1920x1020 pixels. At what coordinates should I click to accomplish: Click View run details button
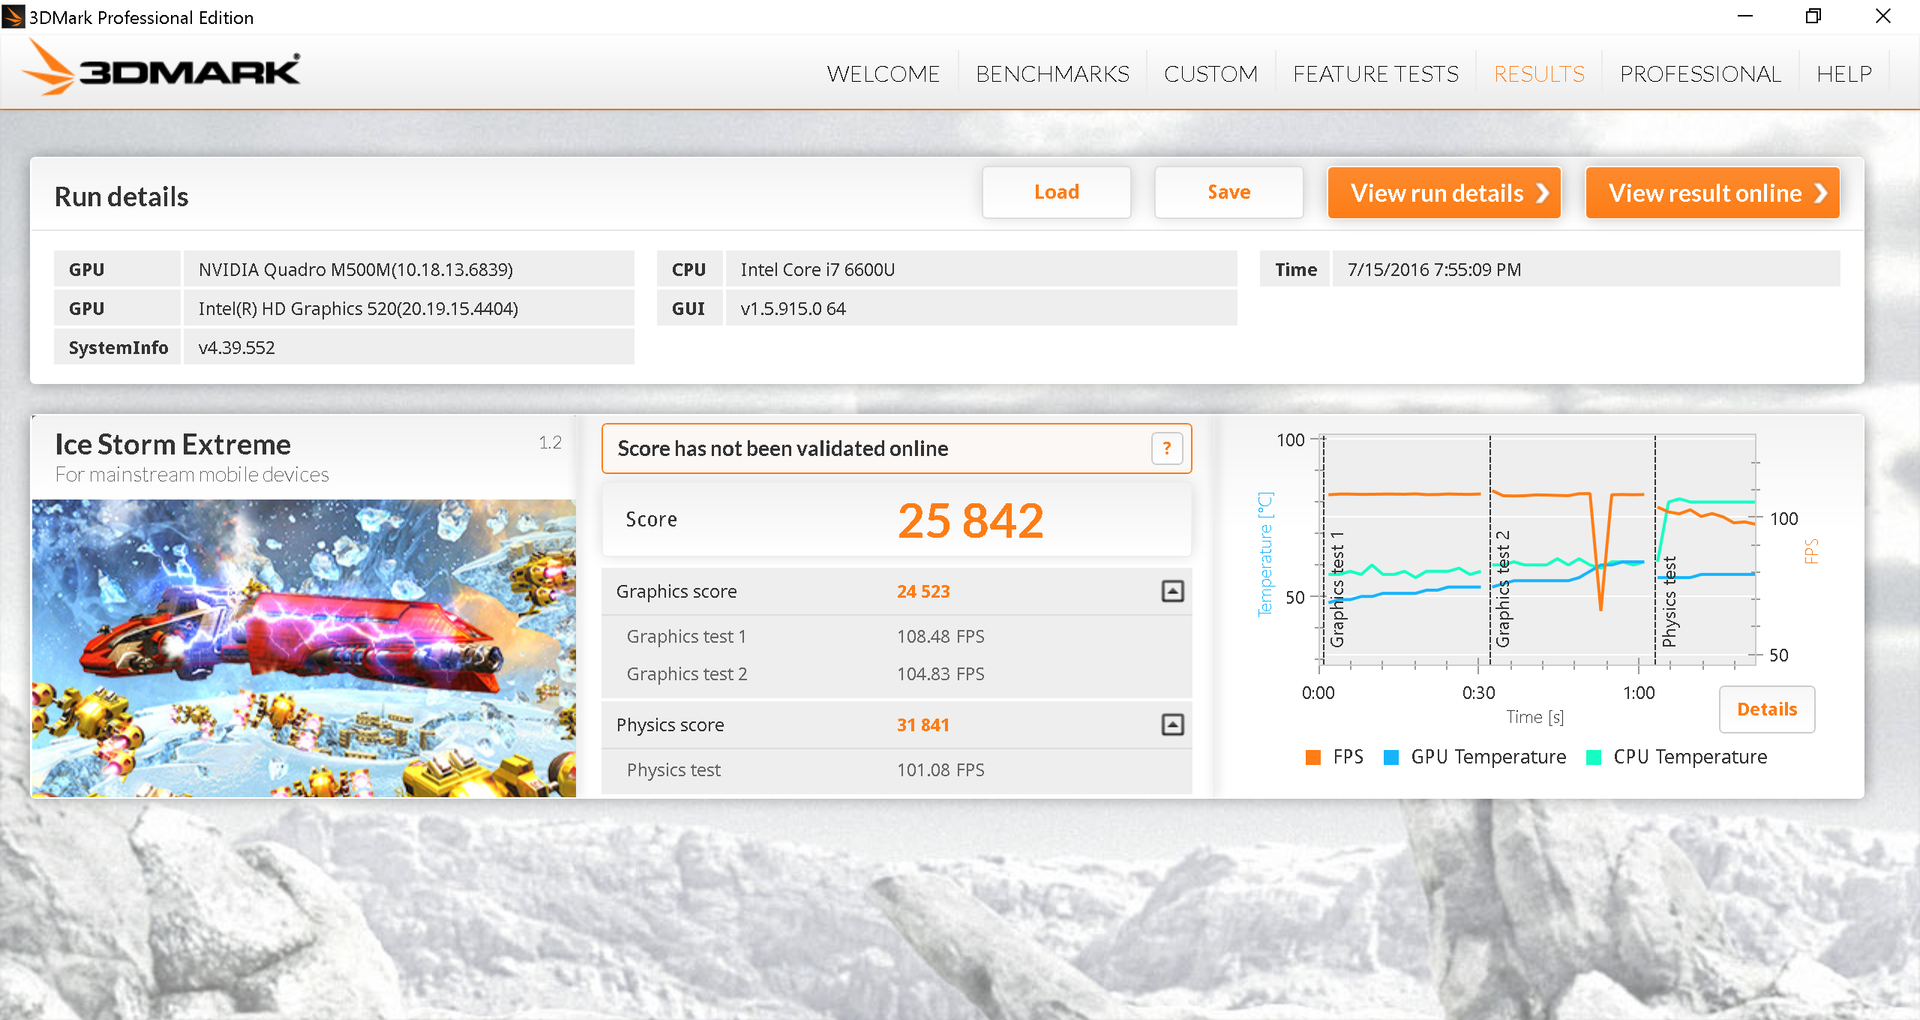(x=1444, y=192)
